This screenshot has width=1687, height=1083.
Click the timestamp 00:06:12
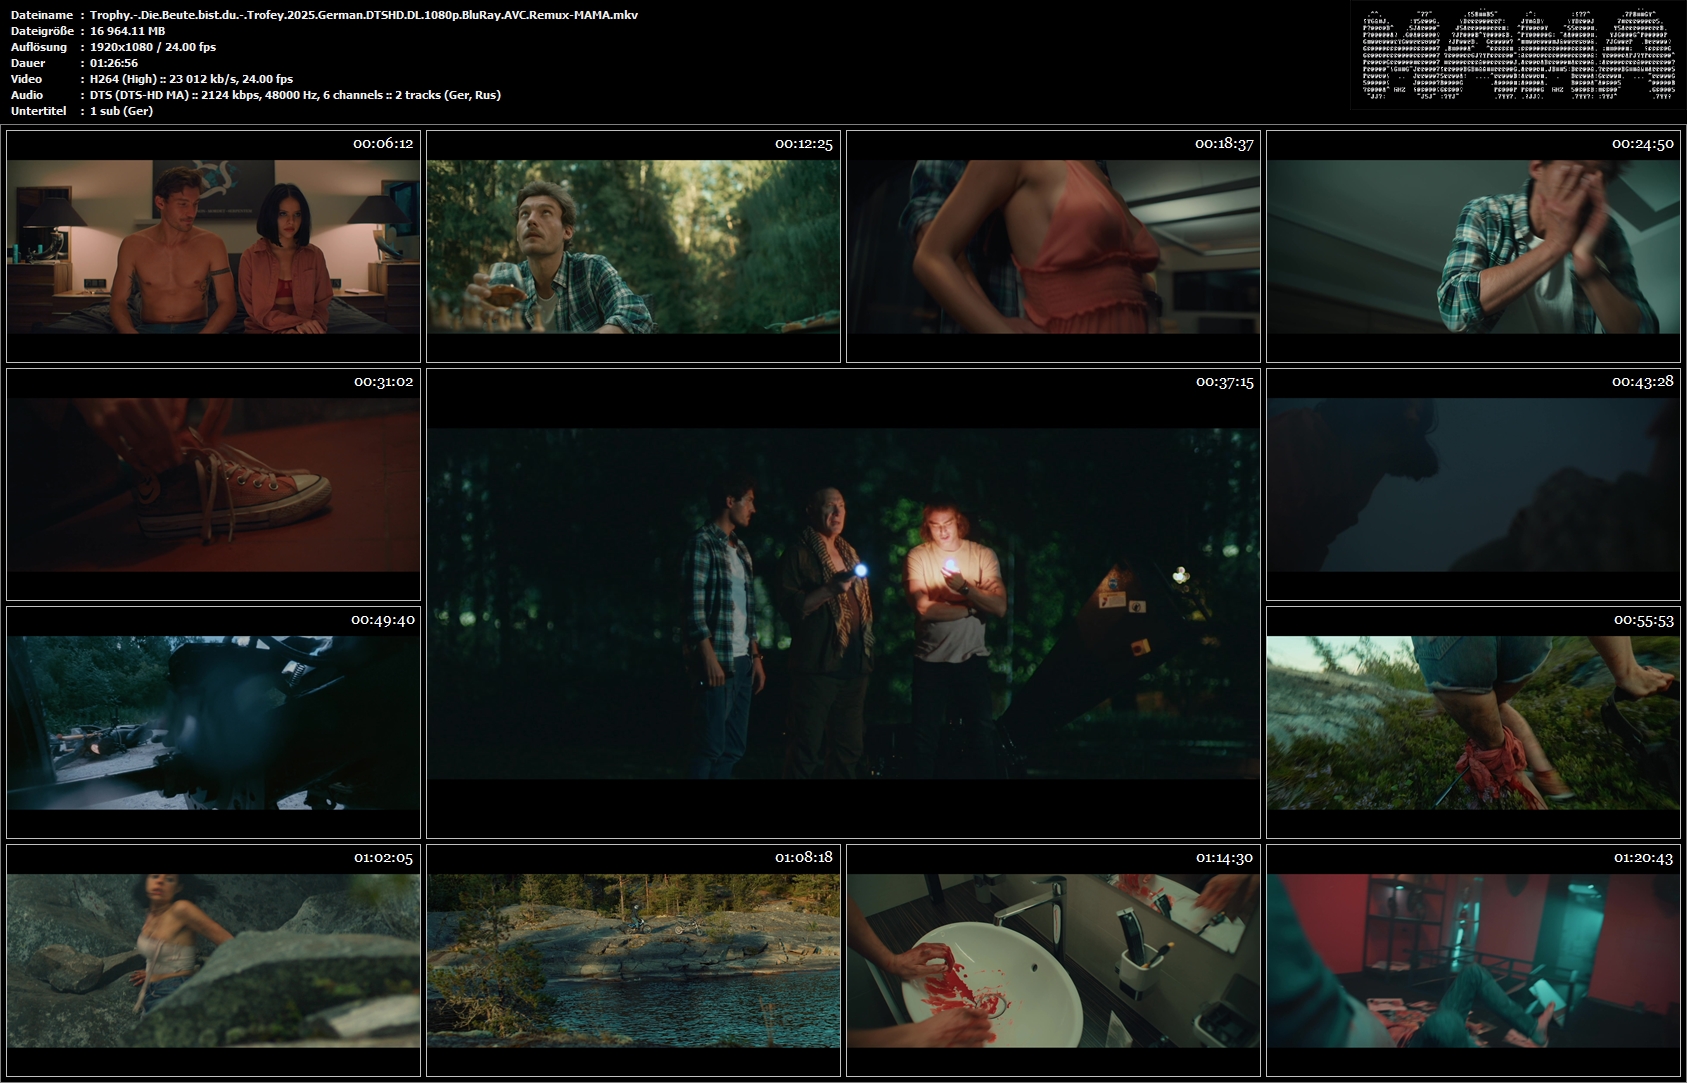pyautogui.click(x=383, y=144)
